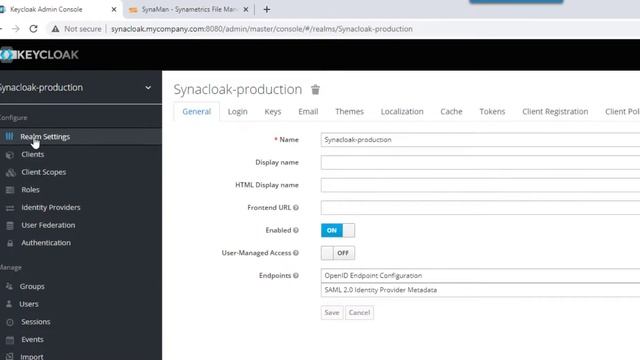Open the Cache tab
Image resolution: width=640 pixels, height=360 pixels.
point(451,111)
